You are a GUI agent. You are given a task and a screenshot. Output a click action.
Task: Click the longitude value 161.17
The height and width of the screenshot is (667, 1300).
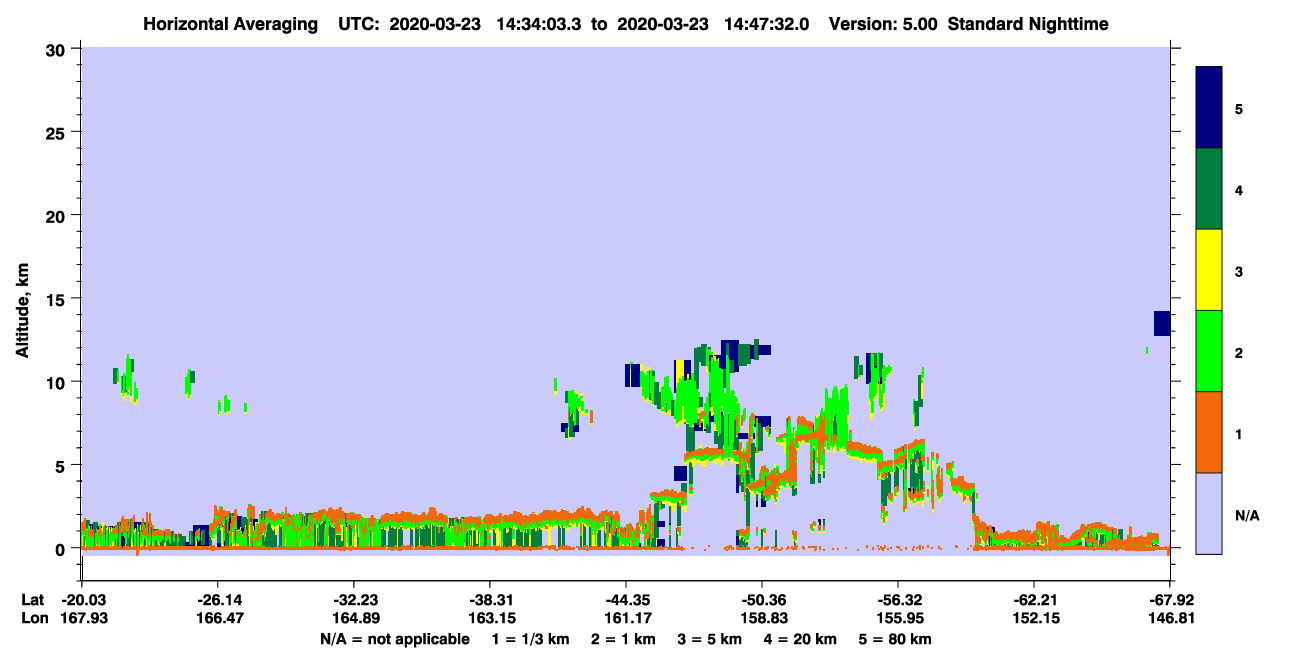coord(626,619)
